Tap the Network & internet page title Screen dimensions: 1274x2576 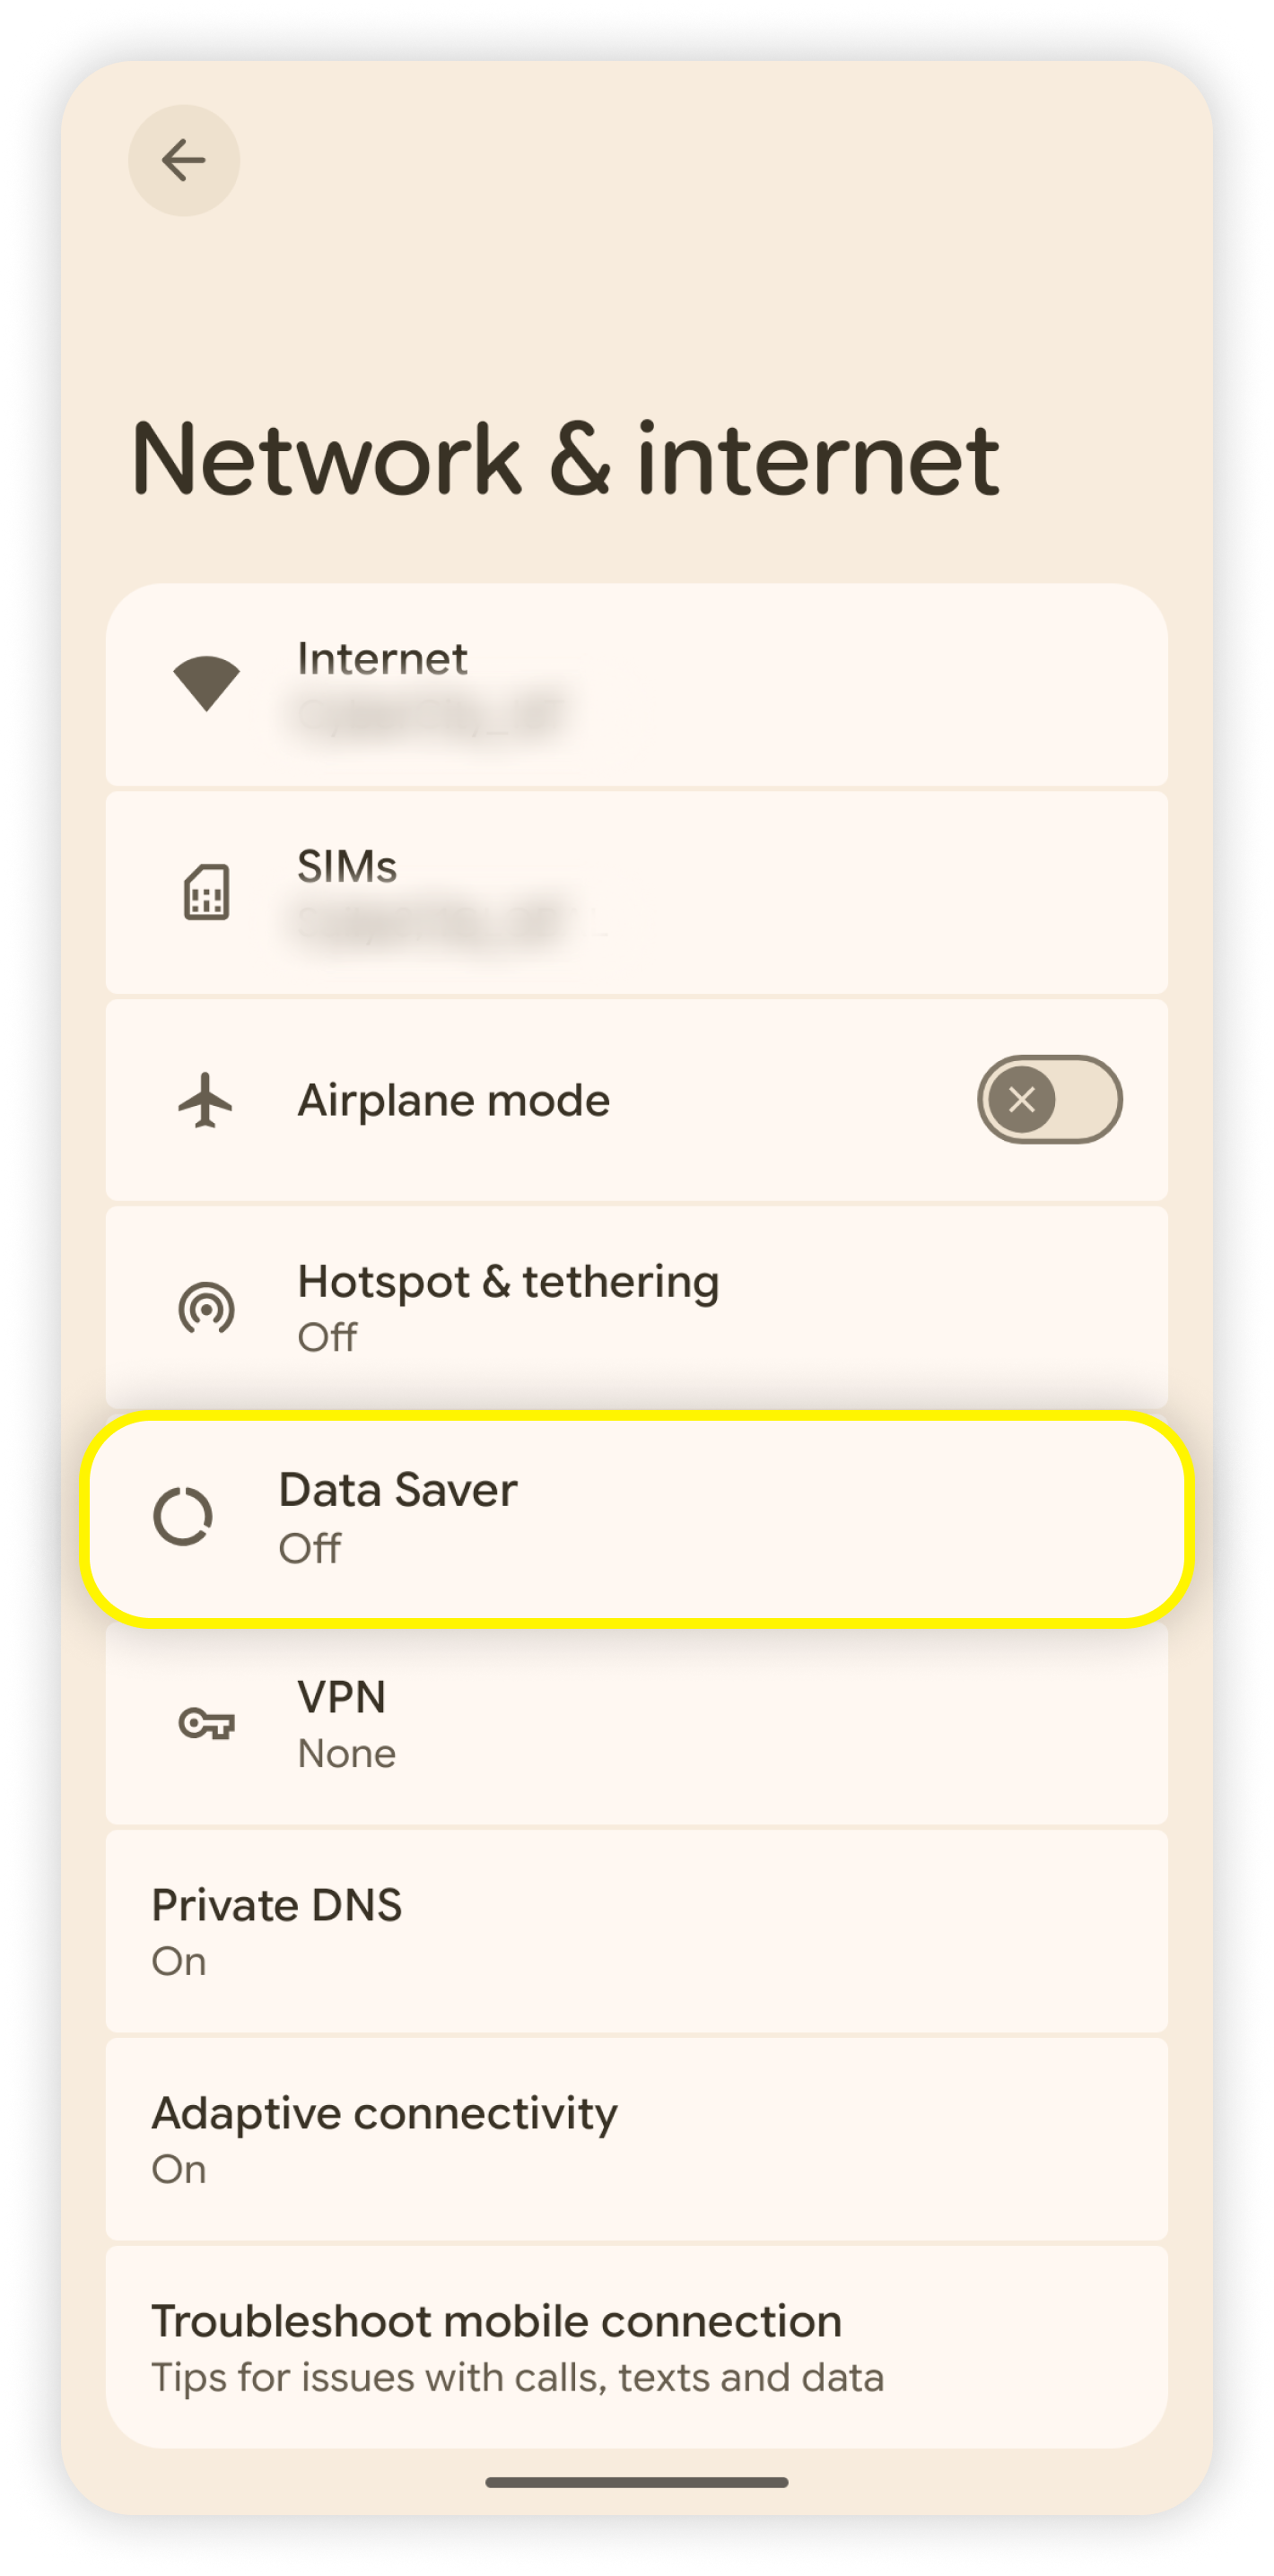566,460
